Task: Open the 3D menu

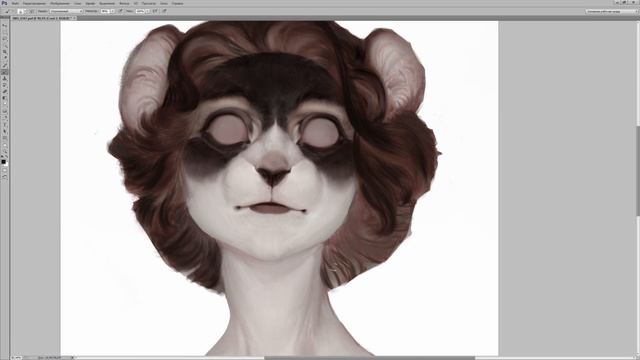Action: point(136,3)
